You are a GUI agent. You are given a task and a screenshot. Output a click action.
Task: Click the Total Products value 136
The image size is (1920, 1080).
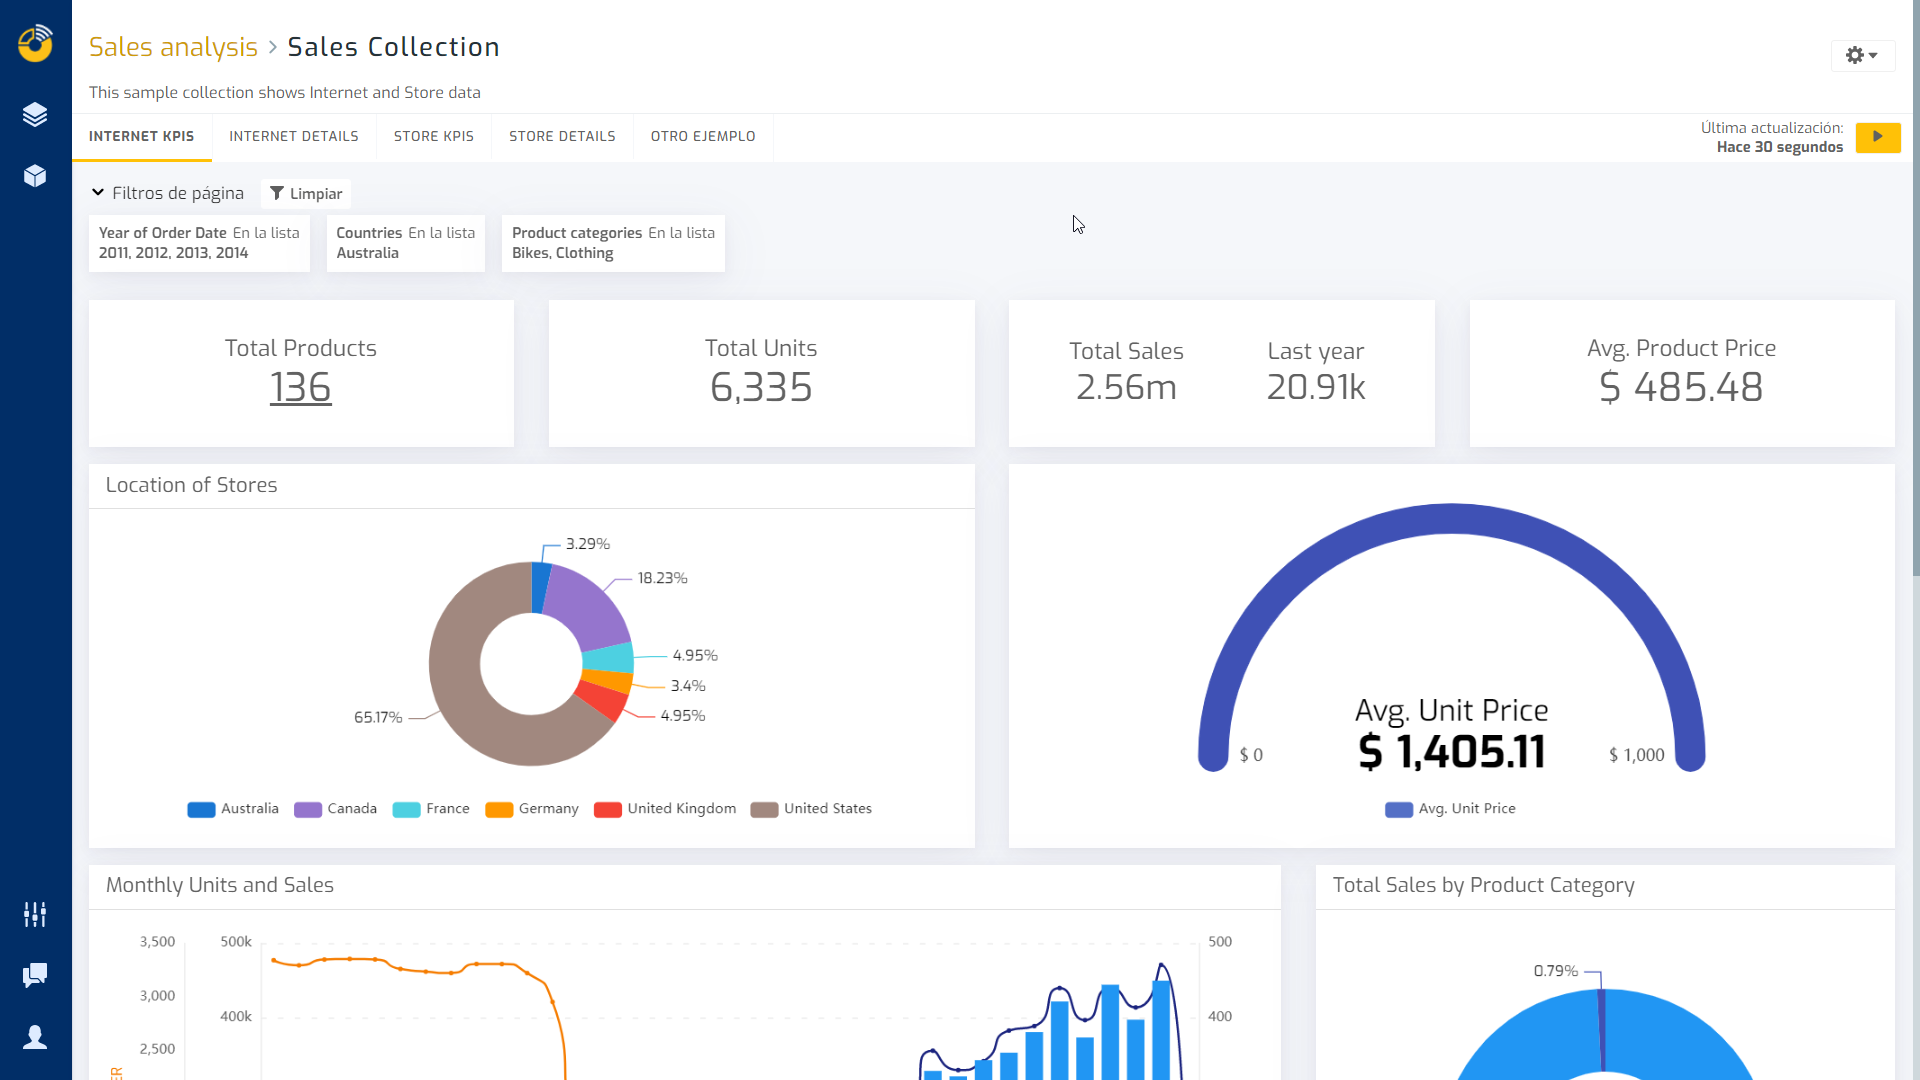(x=300, y=387)
